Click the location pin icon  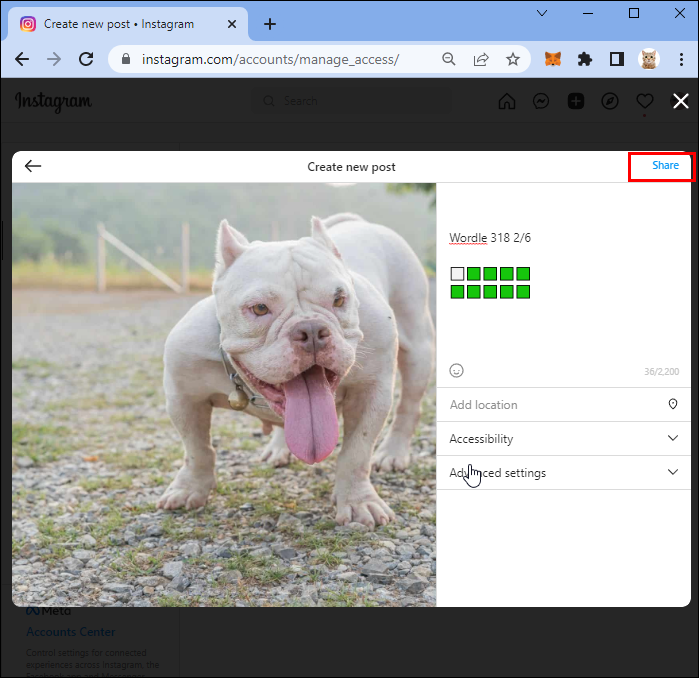pyautogui.click(x=673, y=404)
